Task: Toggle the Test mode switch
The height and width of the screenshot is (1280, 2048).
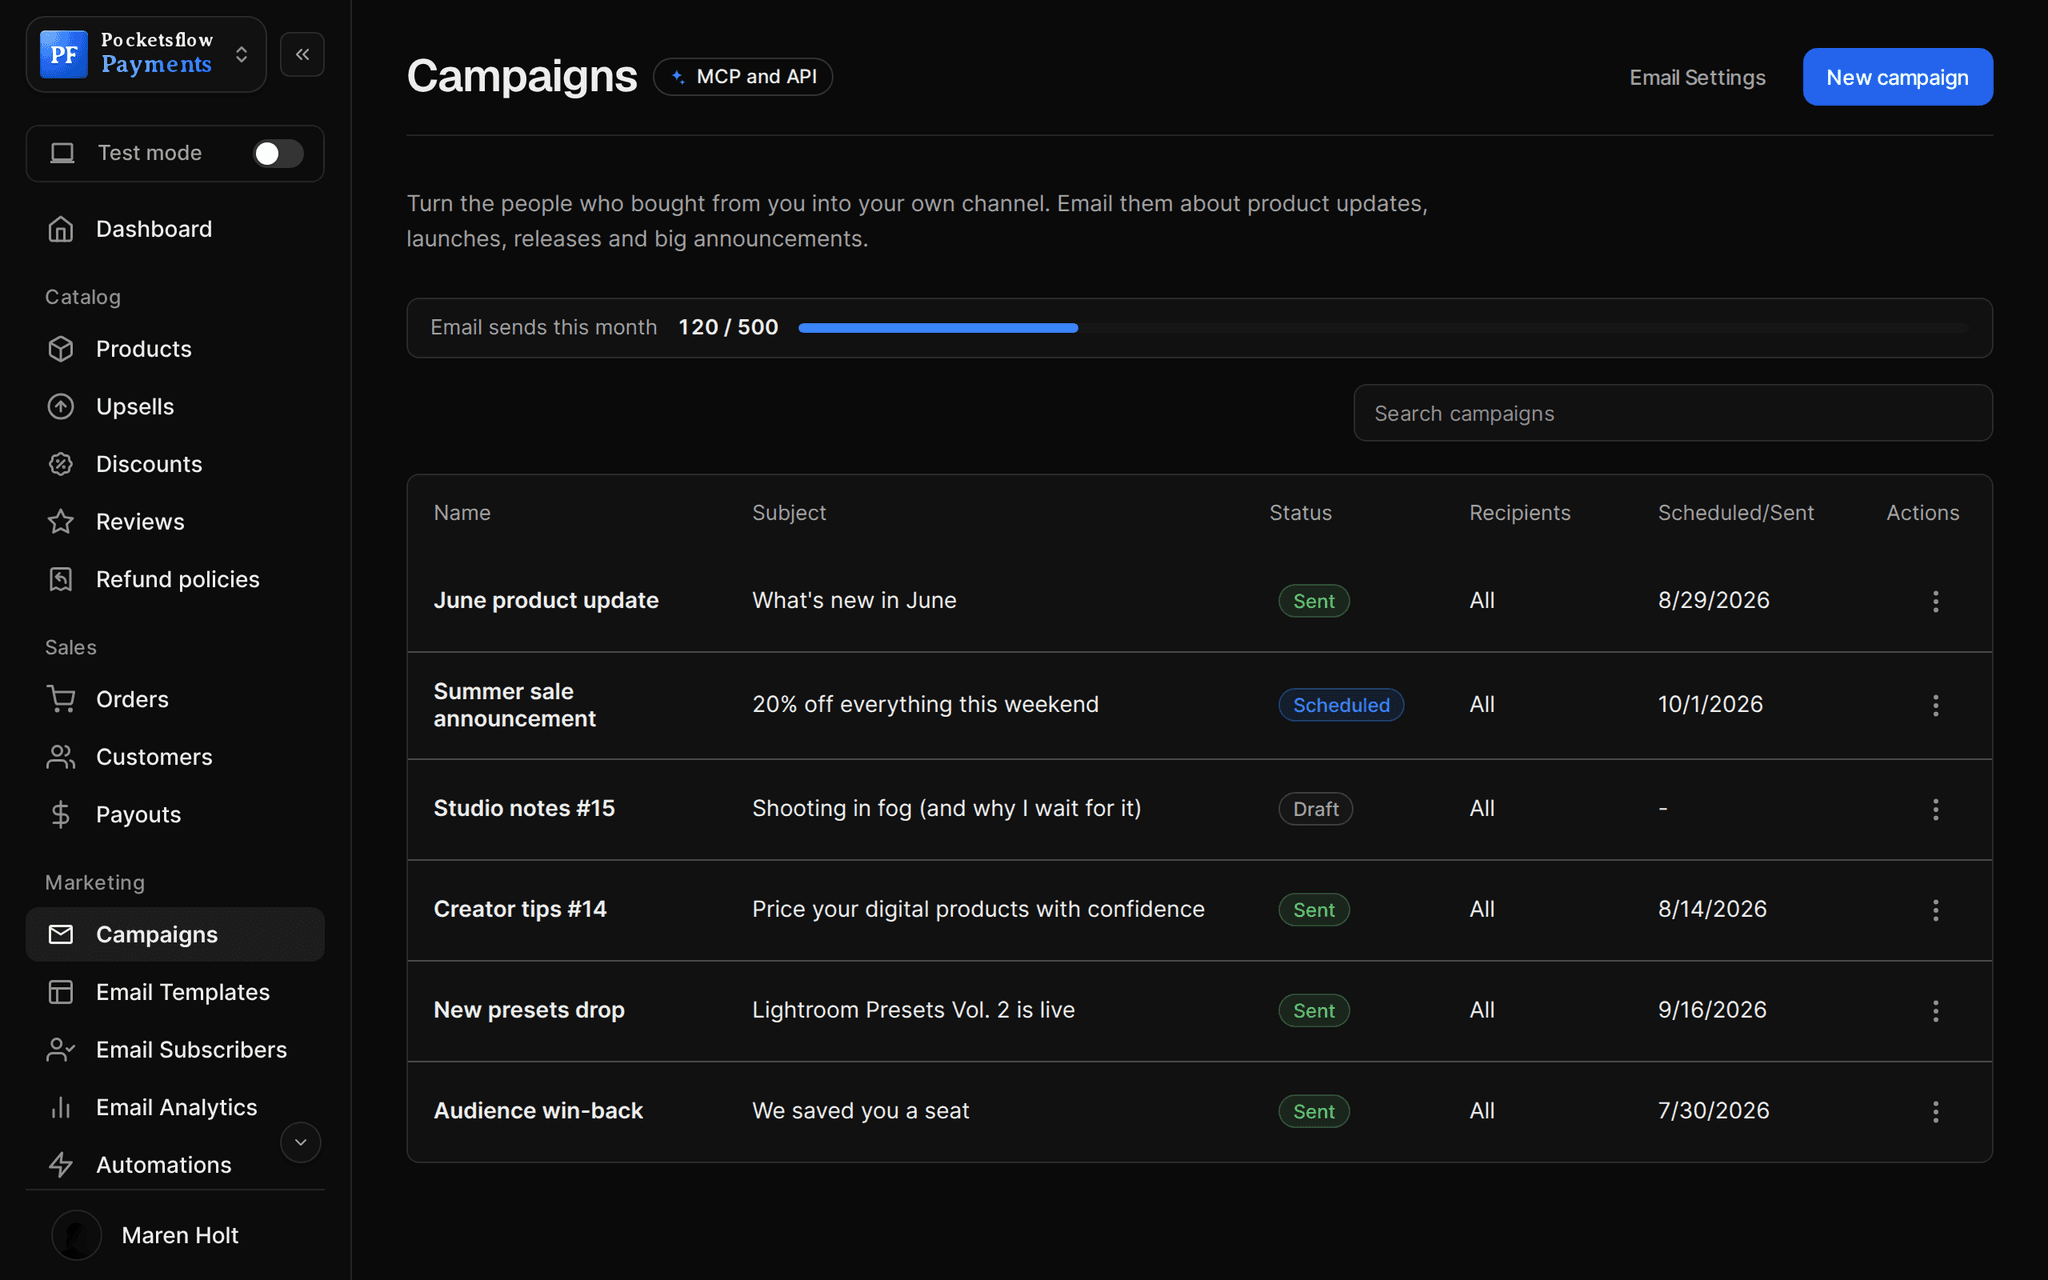Action: 278,153
